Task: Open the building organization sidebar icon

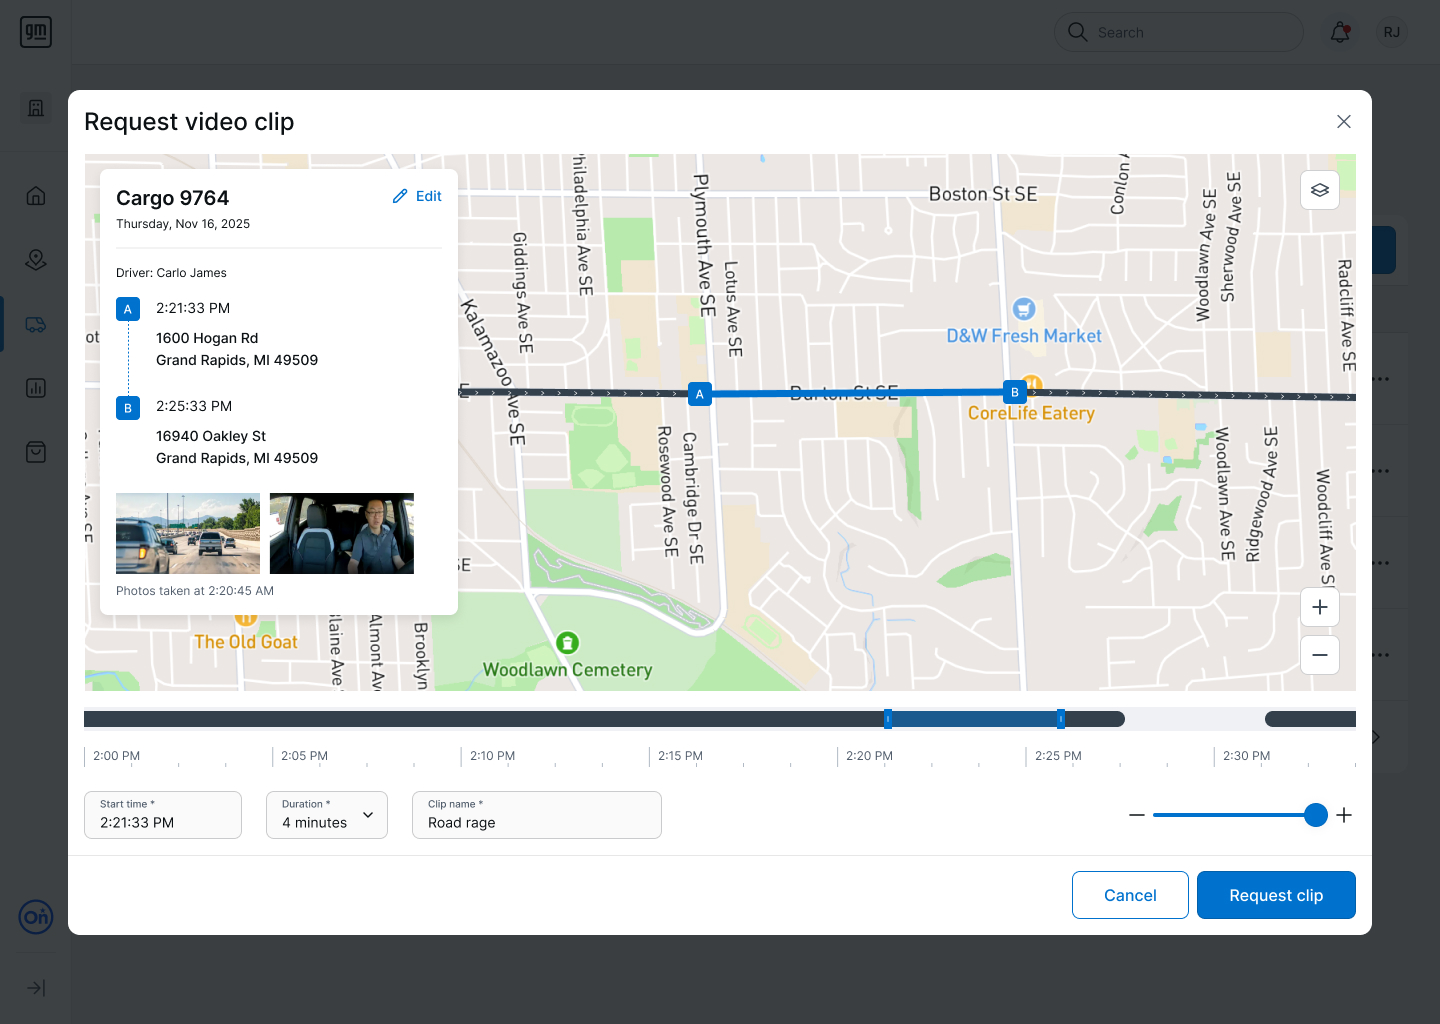Action: point(36,108)
